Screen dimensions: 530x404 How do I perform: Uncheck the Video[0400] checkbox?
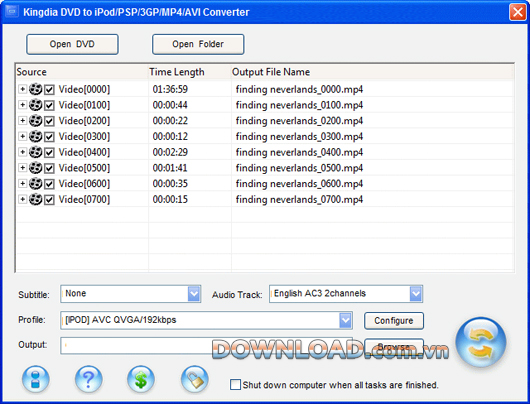click(49, 152)
